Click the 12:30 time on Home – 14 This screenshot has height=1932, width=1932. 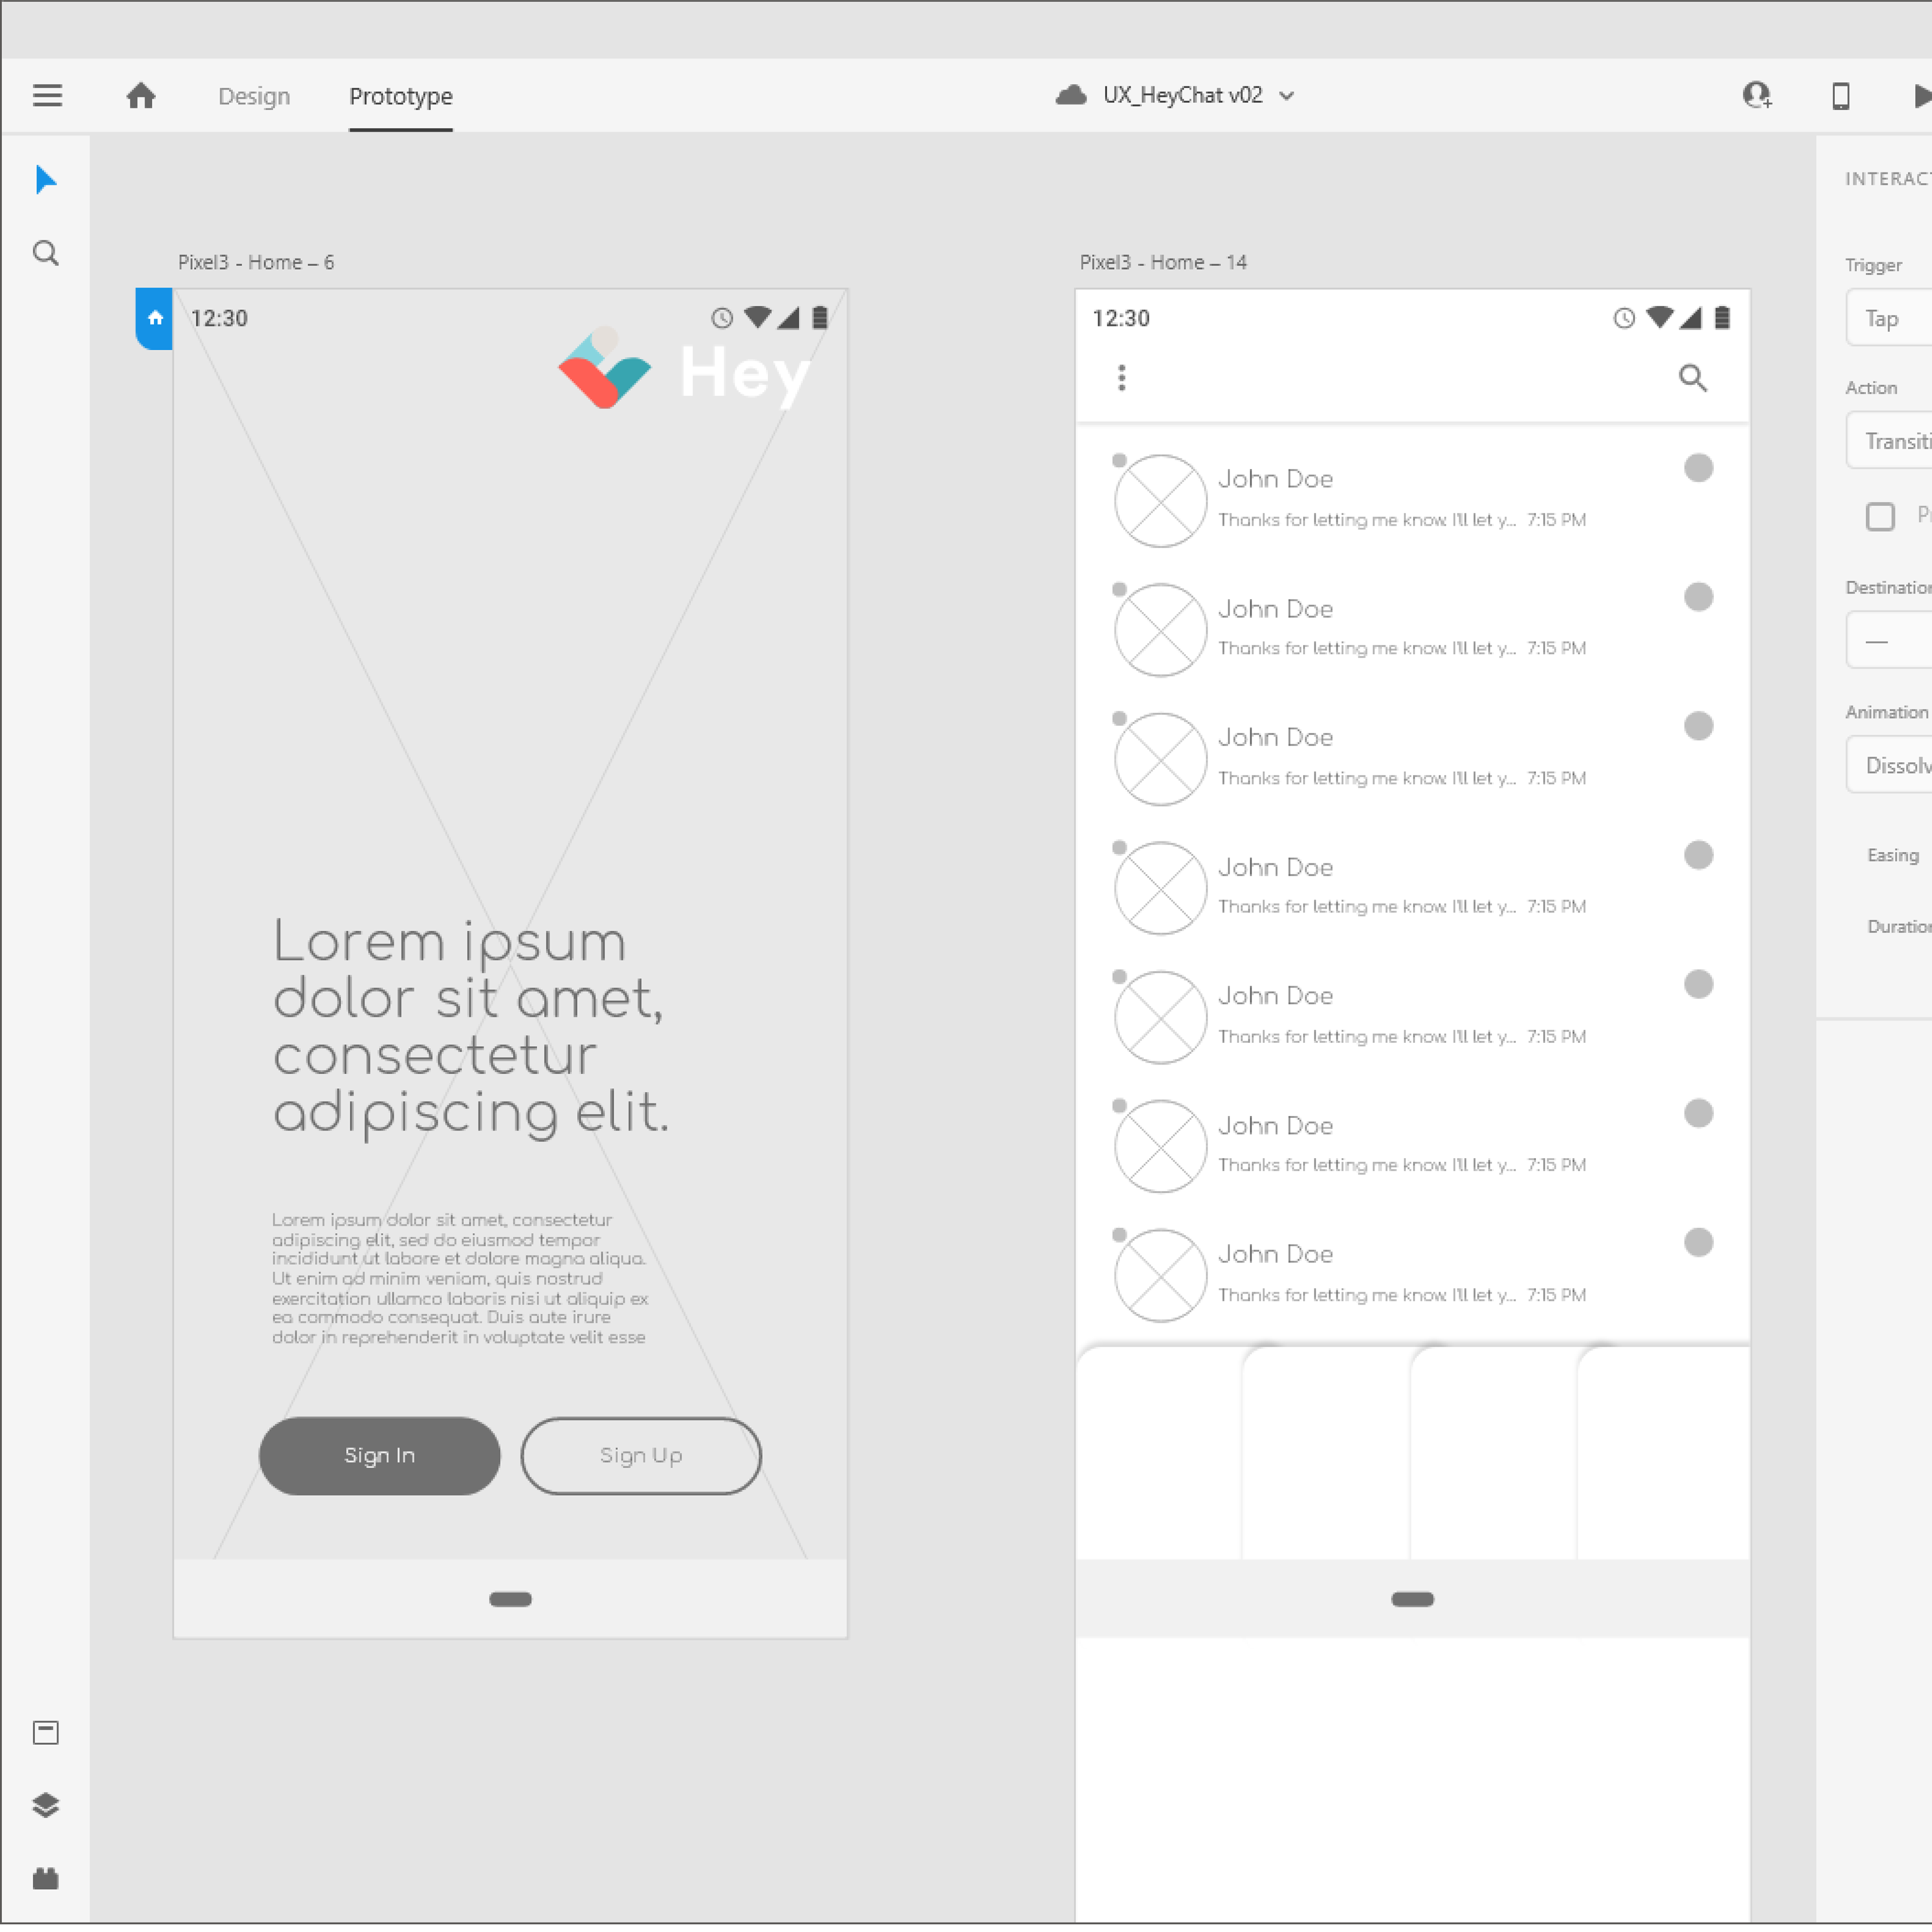1121,318
